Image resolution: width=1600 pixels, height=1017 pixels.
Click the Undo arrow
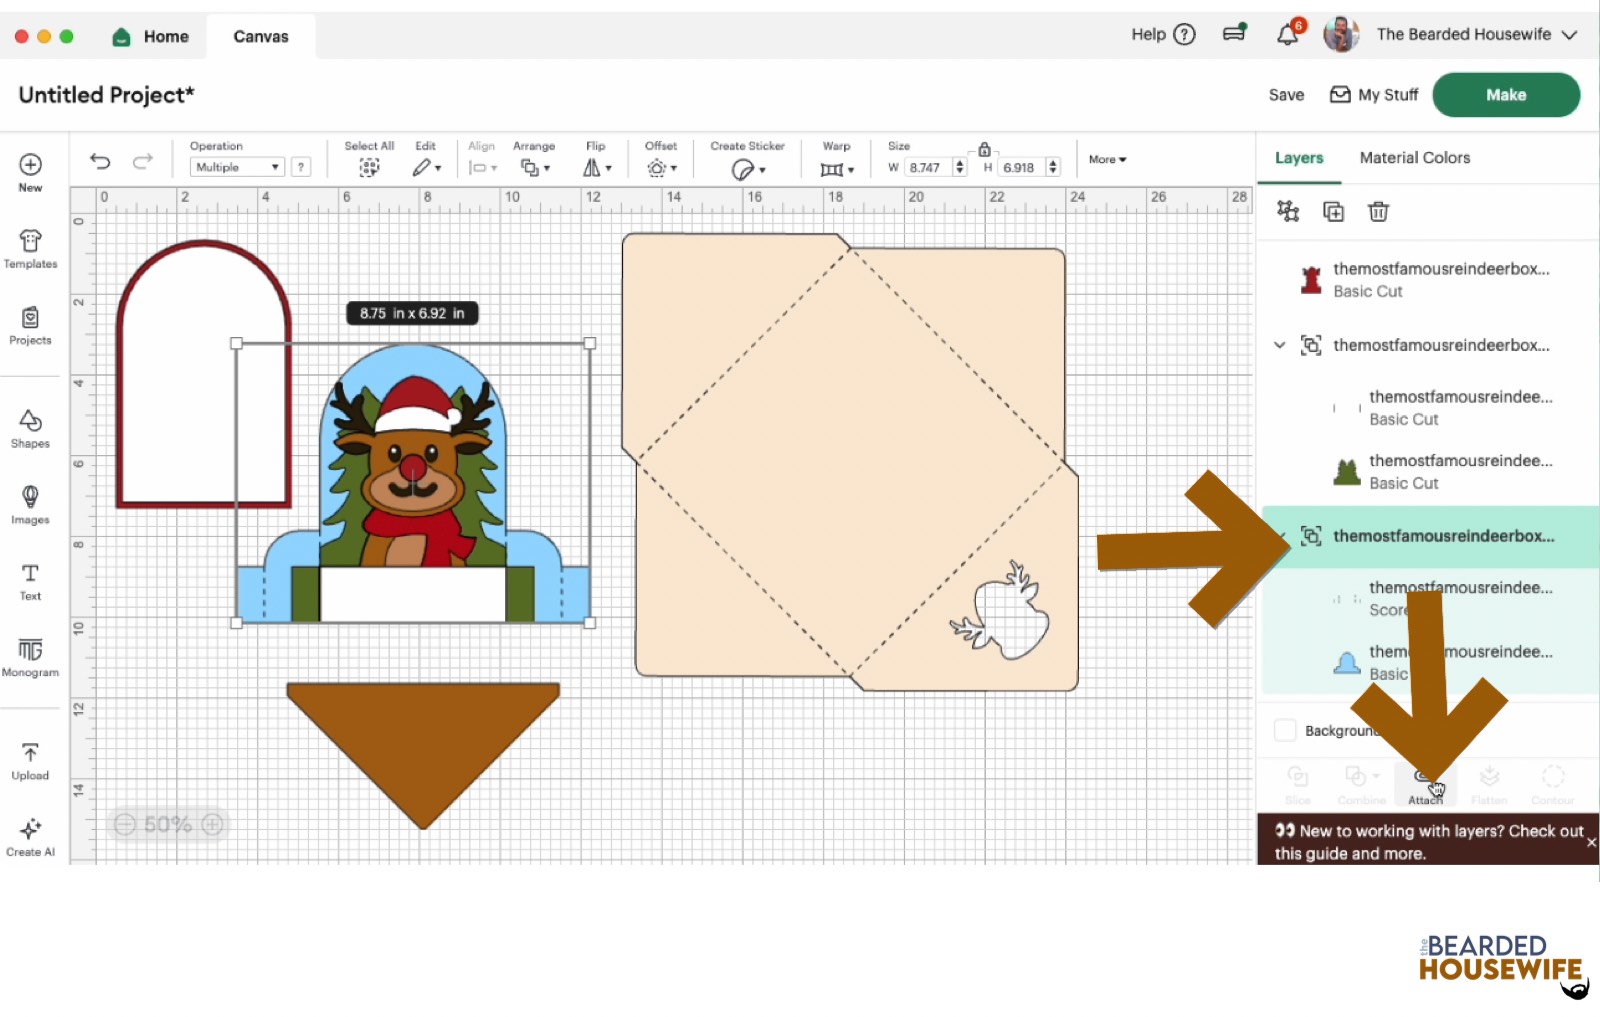click(x=100, y=161)
